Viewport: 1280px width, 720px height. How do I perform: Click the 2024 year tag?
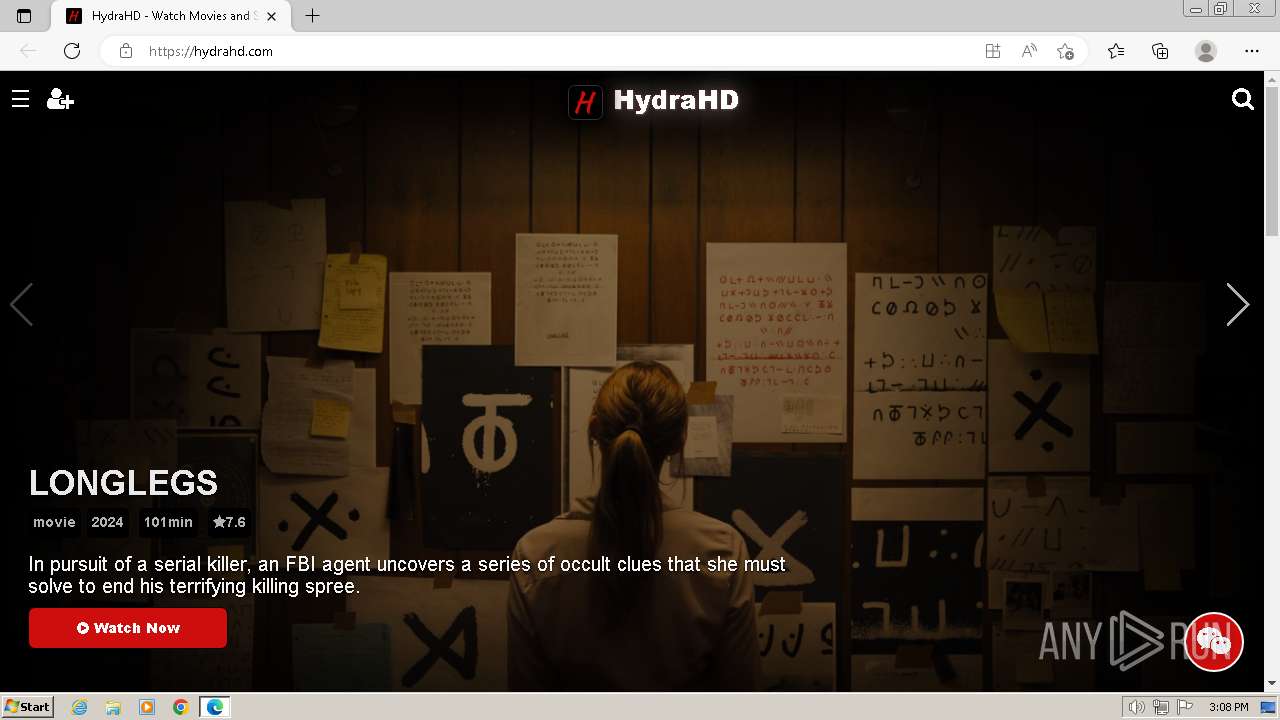pyautogui.click(x=107, y=522)
